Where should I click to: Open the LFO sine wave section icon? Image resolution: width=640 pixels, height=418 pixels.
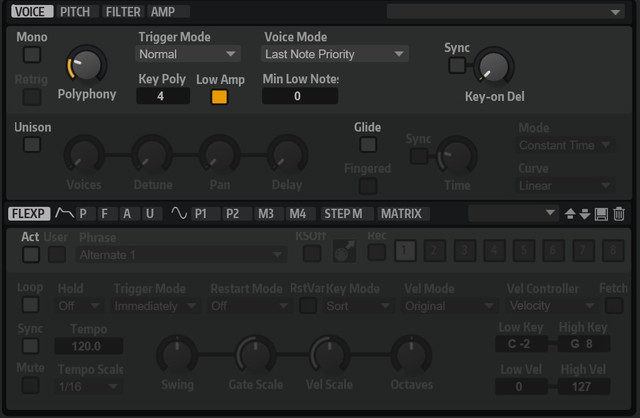pyautogui.click(x=179, y=213)
